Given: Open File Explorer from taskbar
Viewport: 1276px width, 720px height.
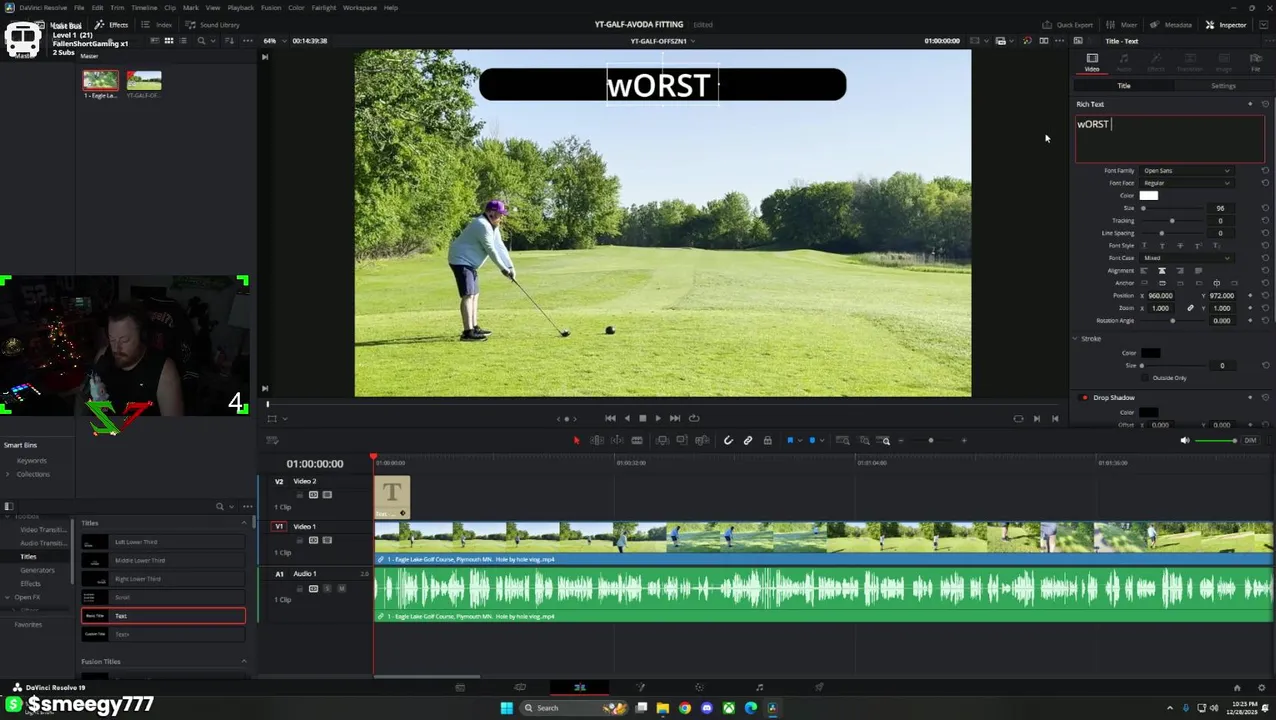Looking at the screenshot, I should pos(662,708).
